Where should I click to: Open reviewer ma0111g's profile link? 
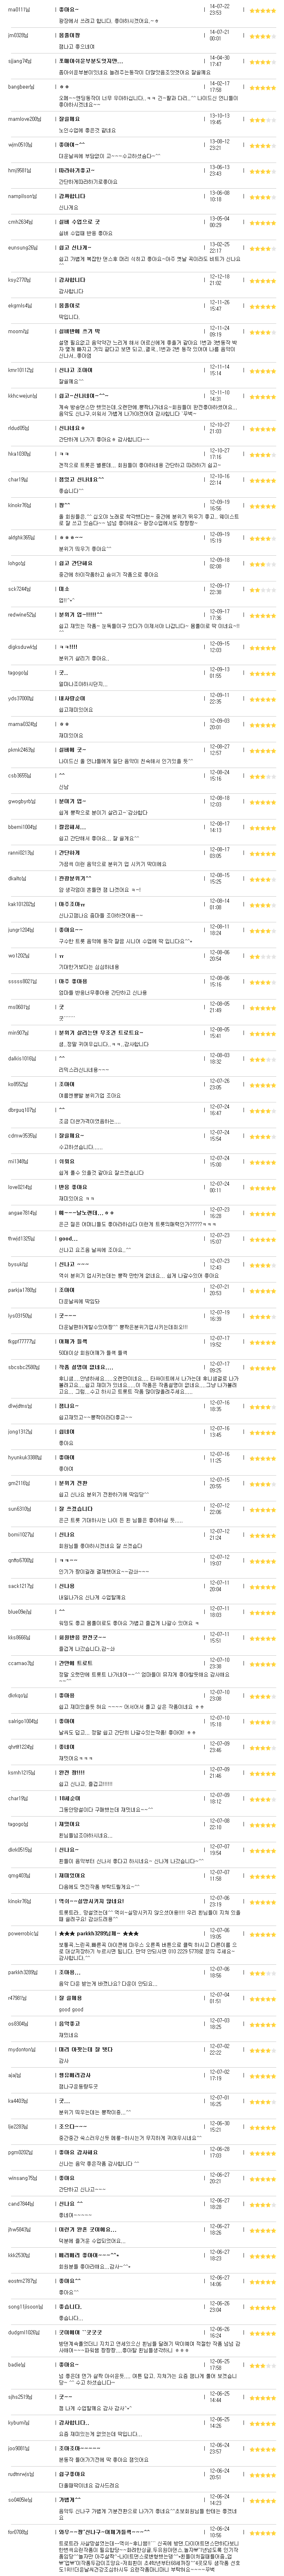click(x=19, y=9)
